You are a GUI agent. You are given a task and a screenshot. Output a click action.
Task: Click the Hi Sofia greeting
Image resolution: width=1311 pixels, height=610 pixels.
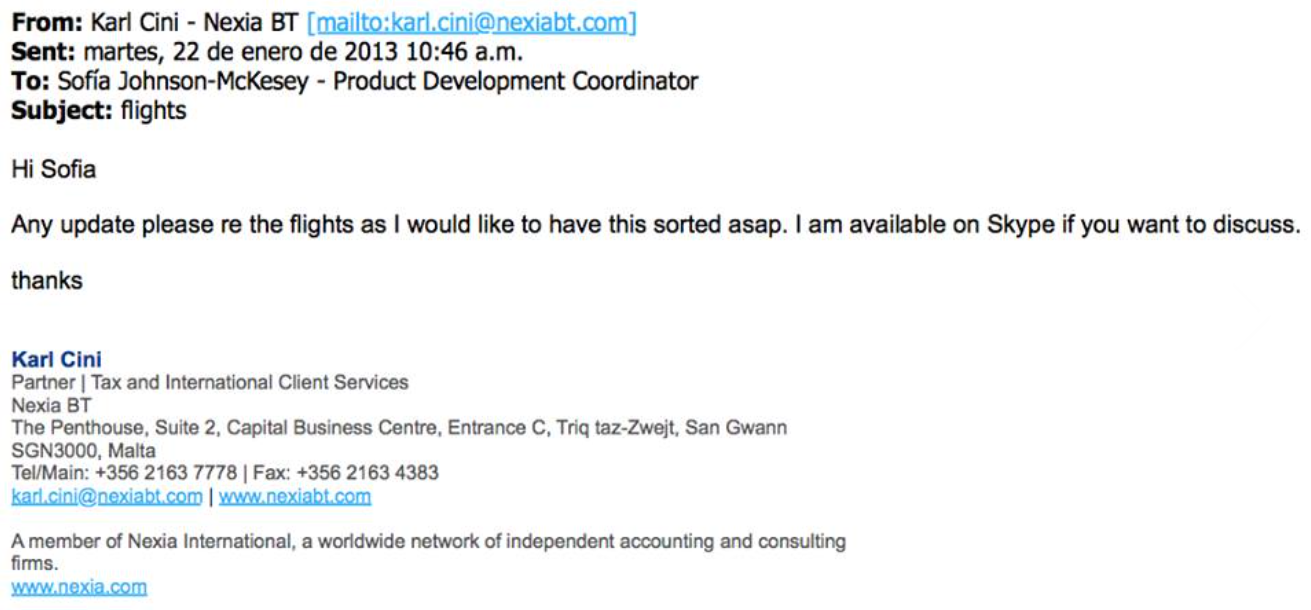coord(54,169)
